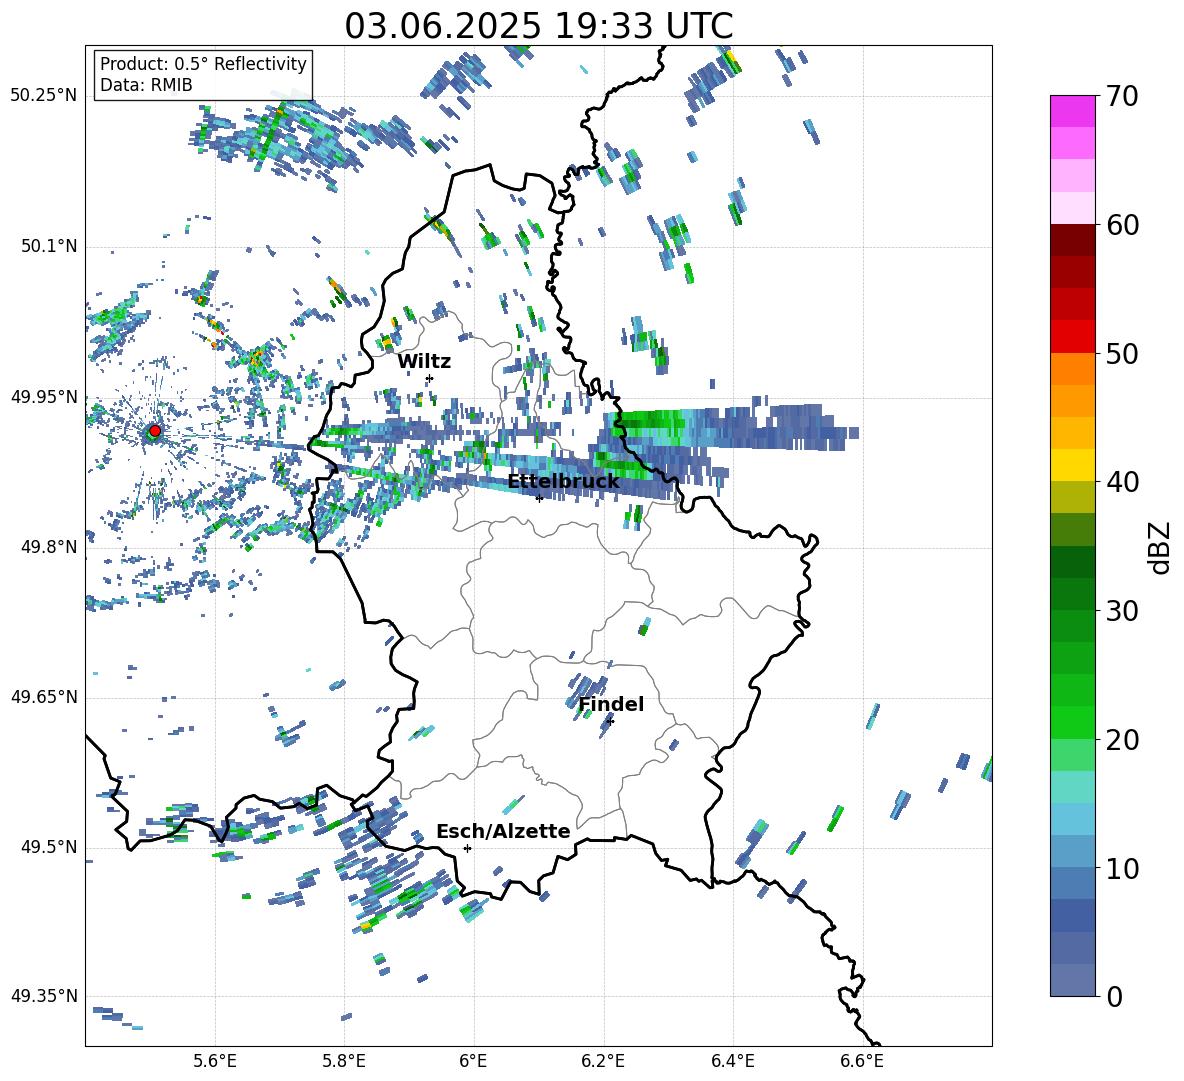Click the 50.25°N latitude label
This screenshot has height=1081, width=1184.
[44, 96]
